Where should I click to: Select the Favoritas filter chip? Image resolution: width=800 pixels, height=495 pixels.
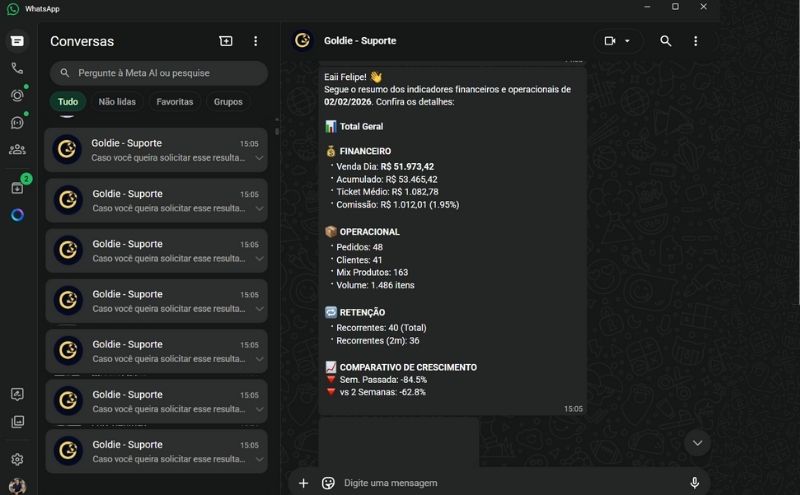(x=175, y=102)
